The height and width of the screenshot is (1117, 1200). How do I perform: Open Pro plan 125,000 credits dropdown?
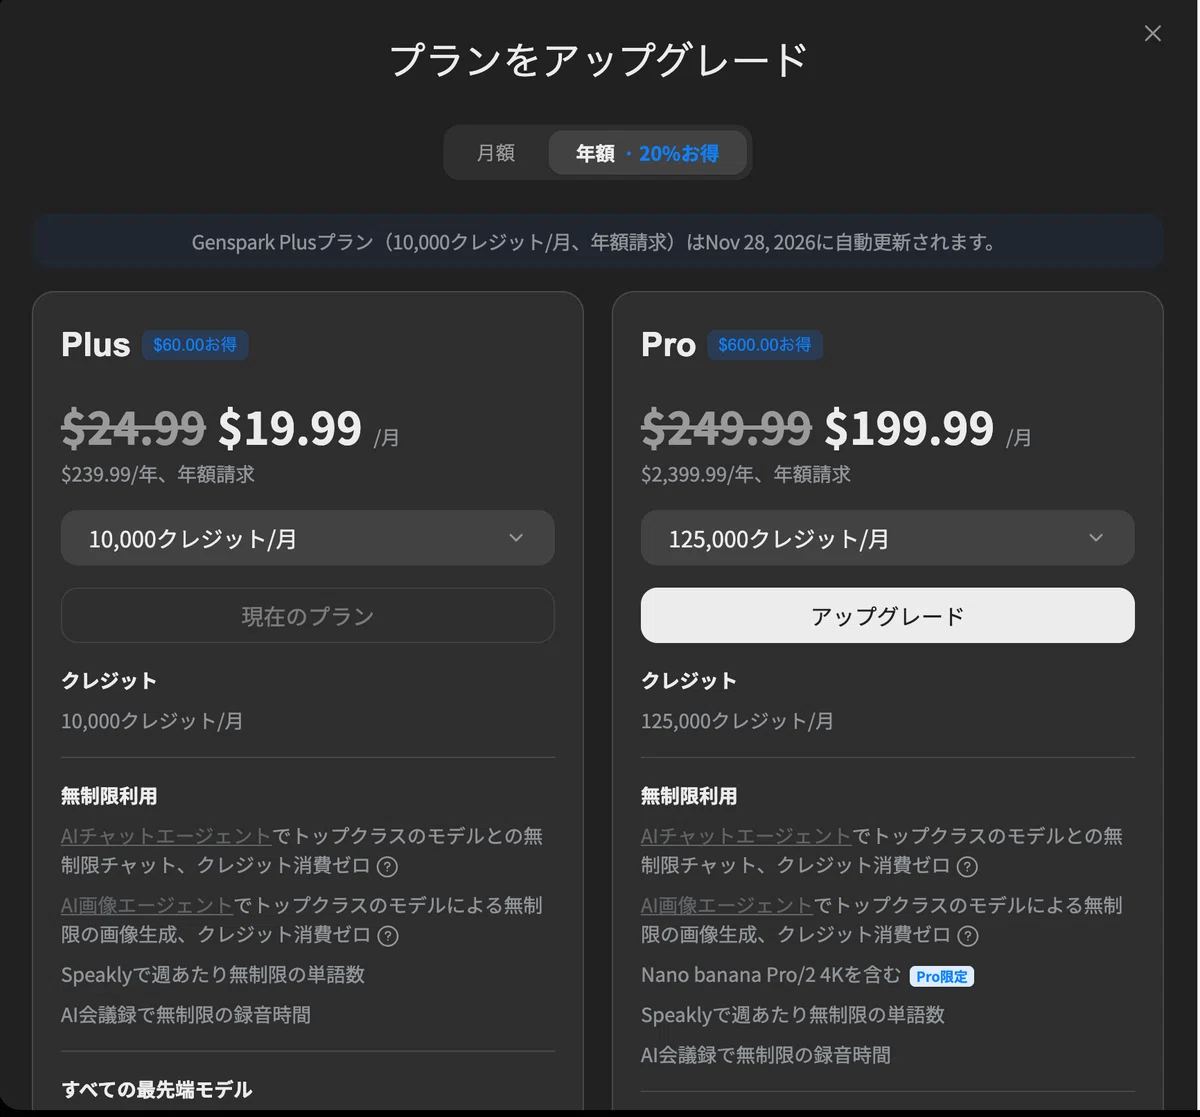(887, 538)
